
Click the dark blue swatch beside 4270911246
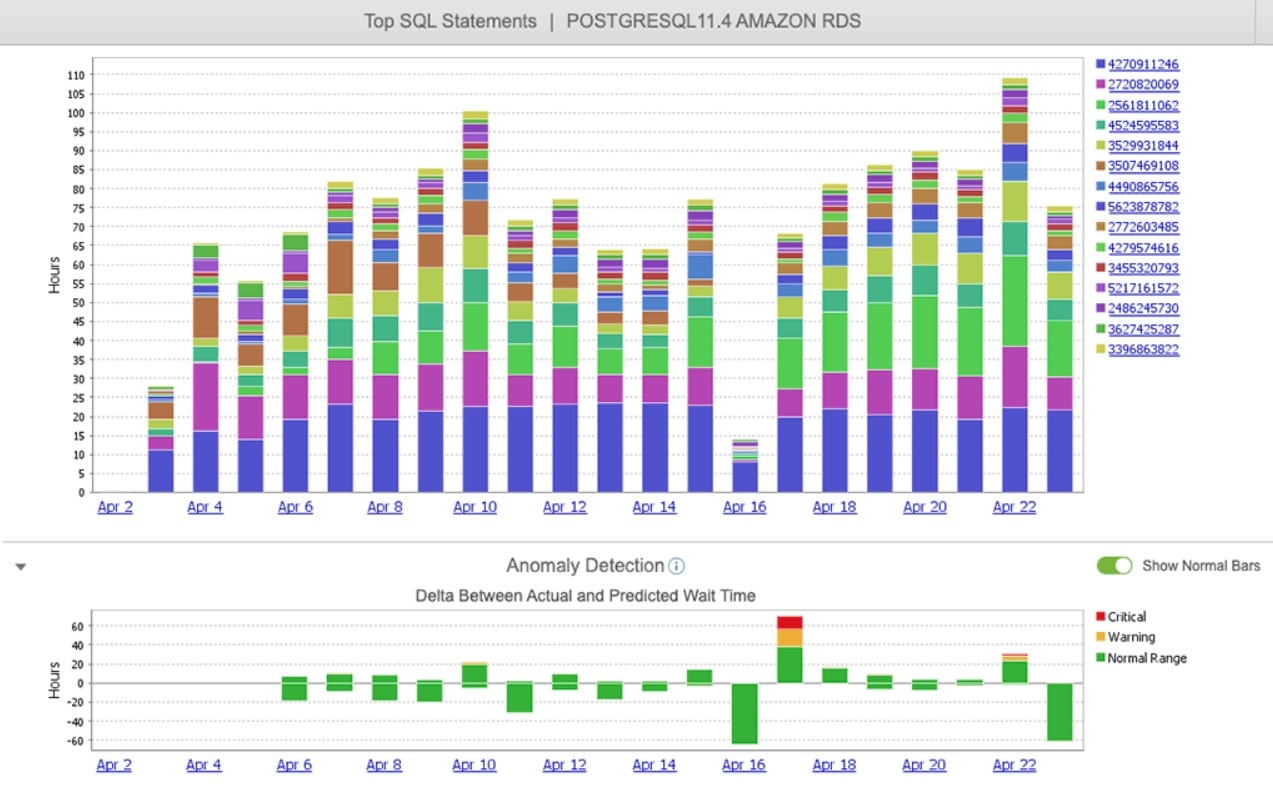coord(1101,64)
